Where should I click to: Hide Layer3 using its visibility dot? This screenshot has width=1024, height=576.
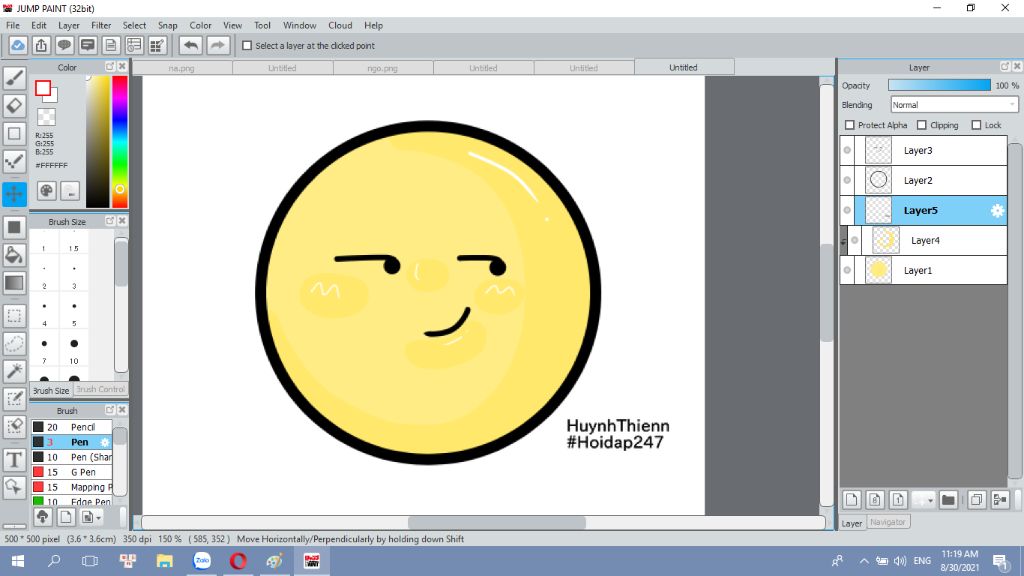[847, 150]
